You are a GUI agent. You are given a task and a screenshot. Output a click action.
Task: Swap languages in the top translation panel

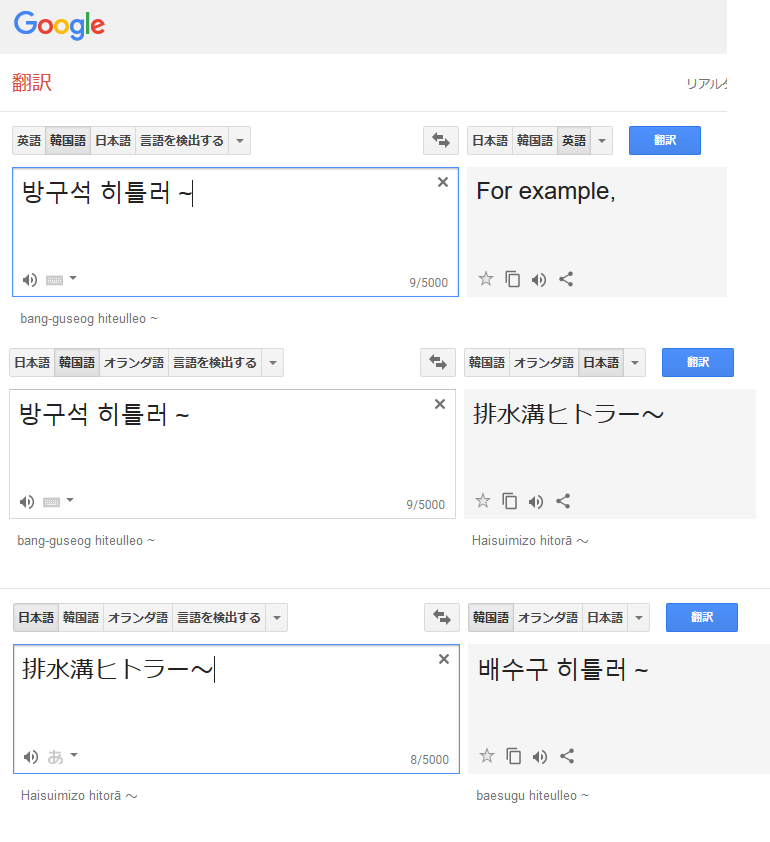(440, 141)
